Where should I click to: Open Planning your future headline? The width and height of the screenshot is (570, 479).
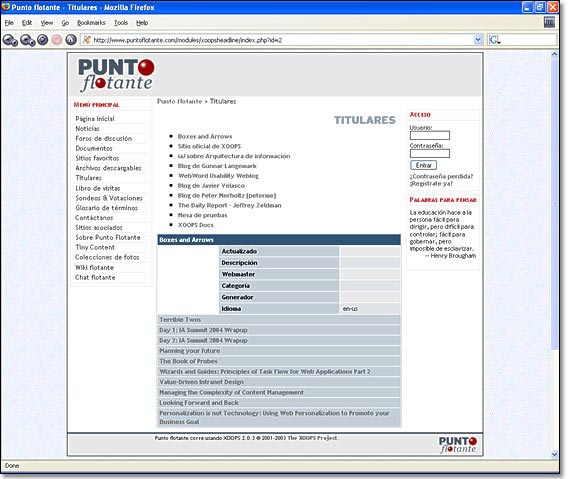(x=189, y=351)
